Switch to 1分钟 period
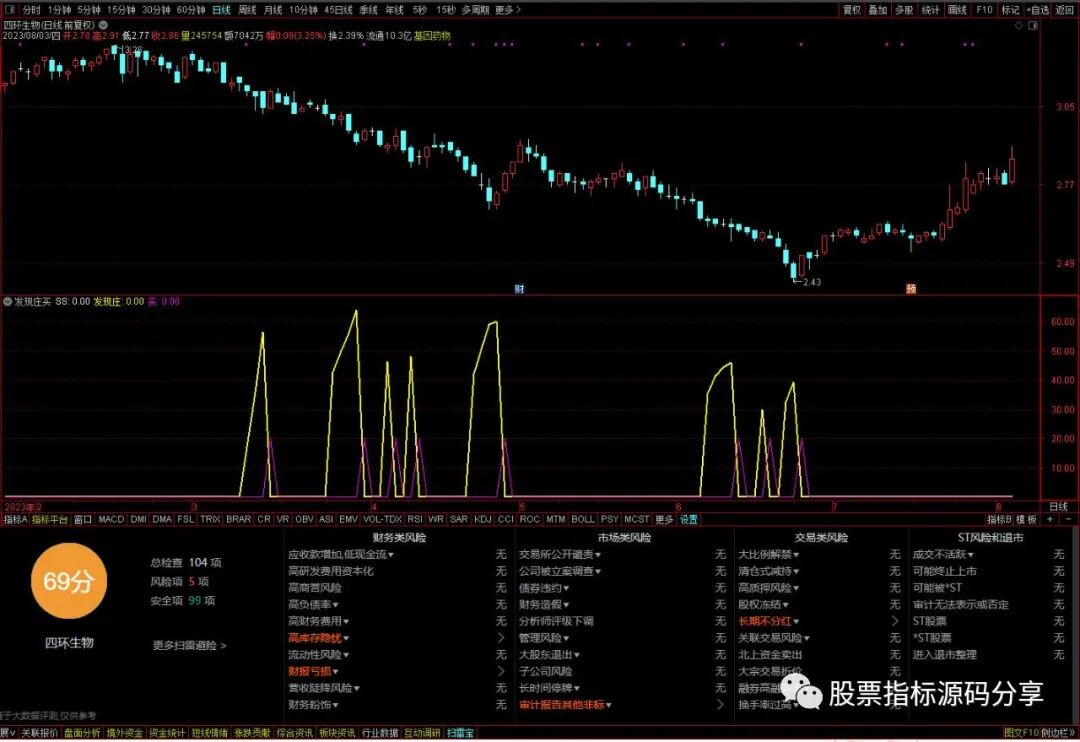The image size is (1080, 742). pyautogui.click(x=60, y=10)
